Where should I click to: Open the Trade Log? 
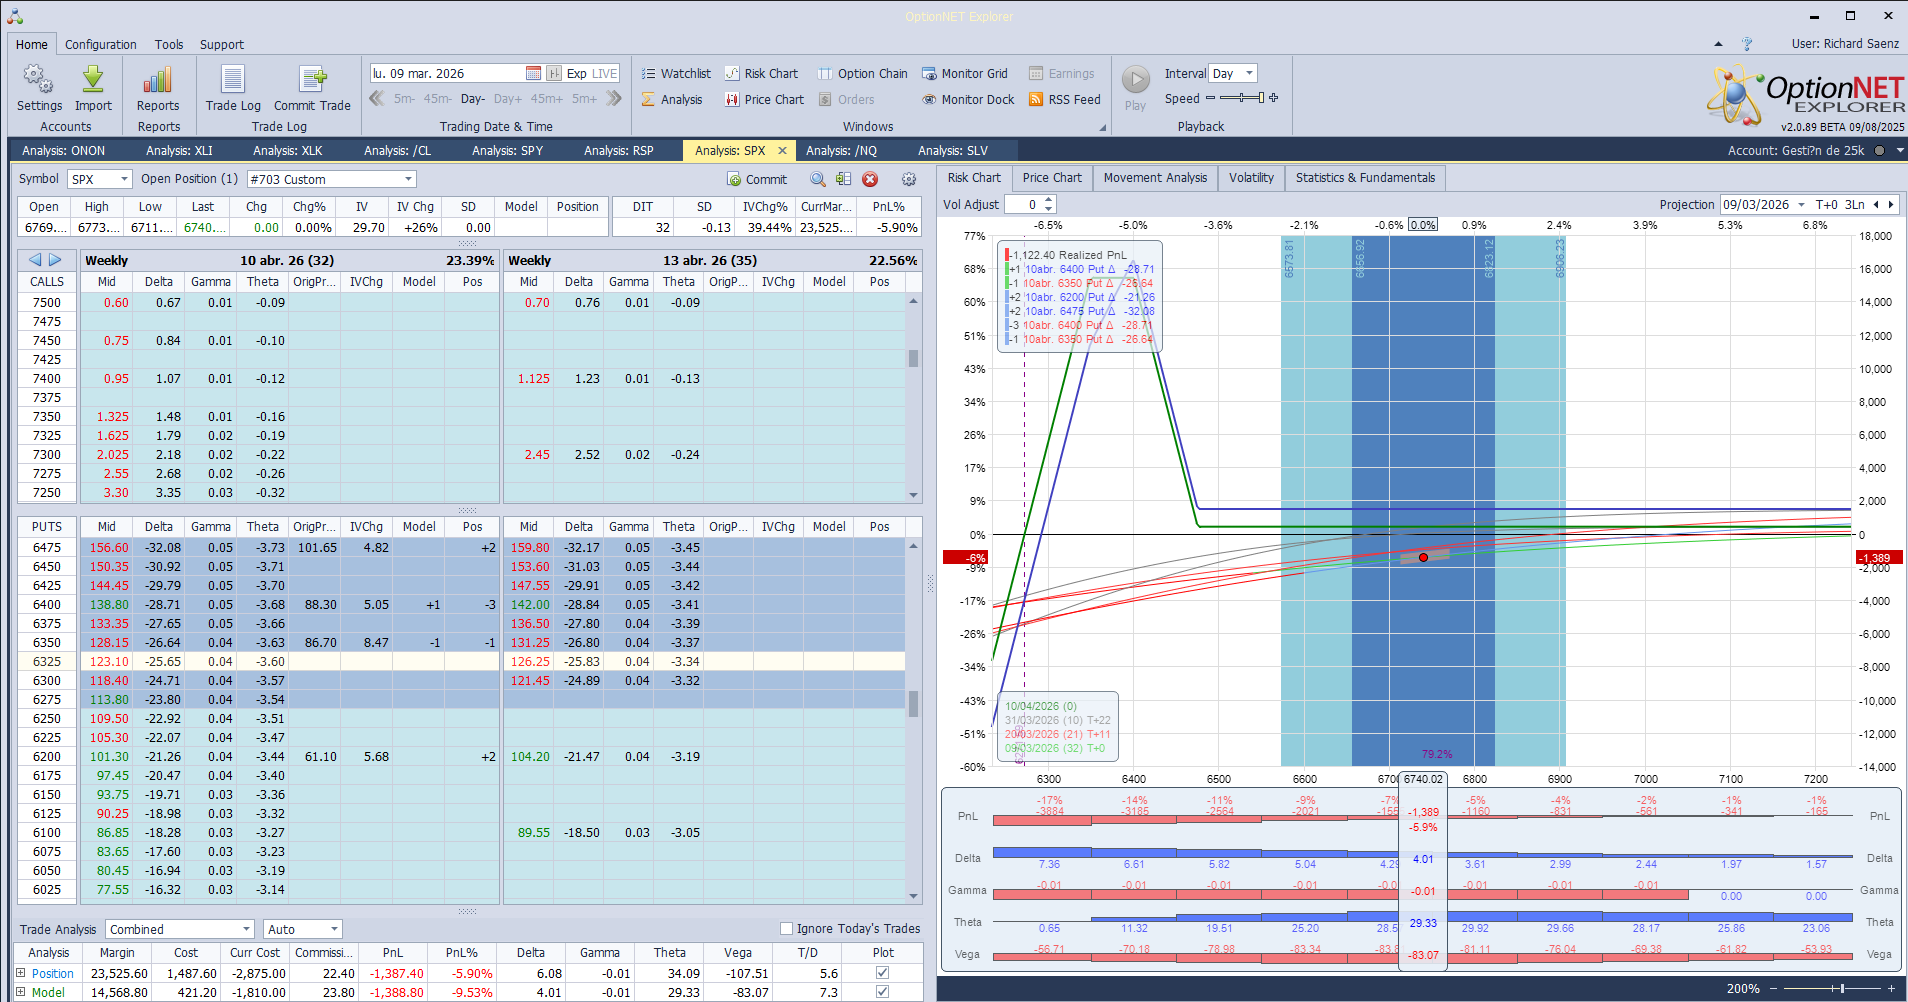pyautogui.click(x=233, y=88)
